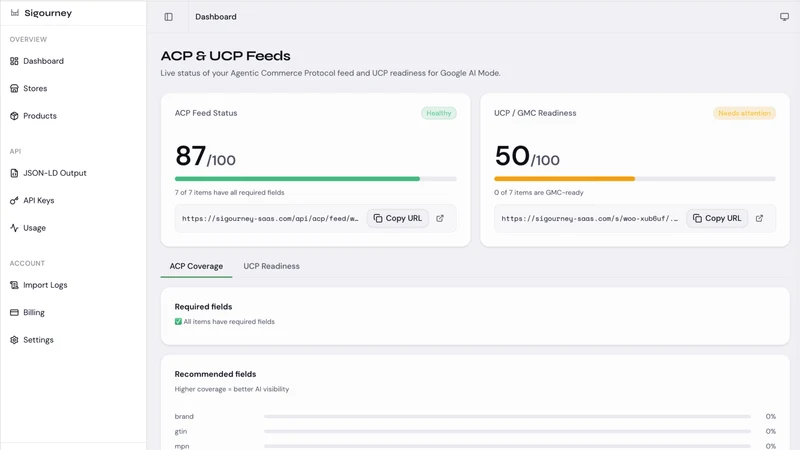Screen dimensions: 800x450
Task: Open Dashboard via its grid icon
Action: pos(14,61)
